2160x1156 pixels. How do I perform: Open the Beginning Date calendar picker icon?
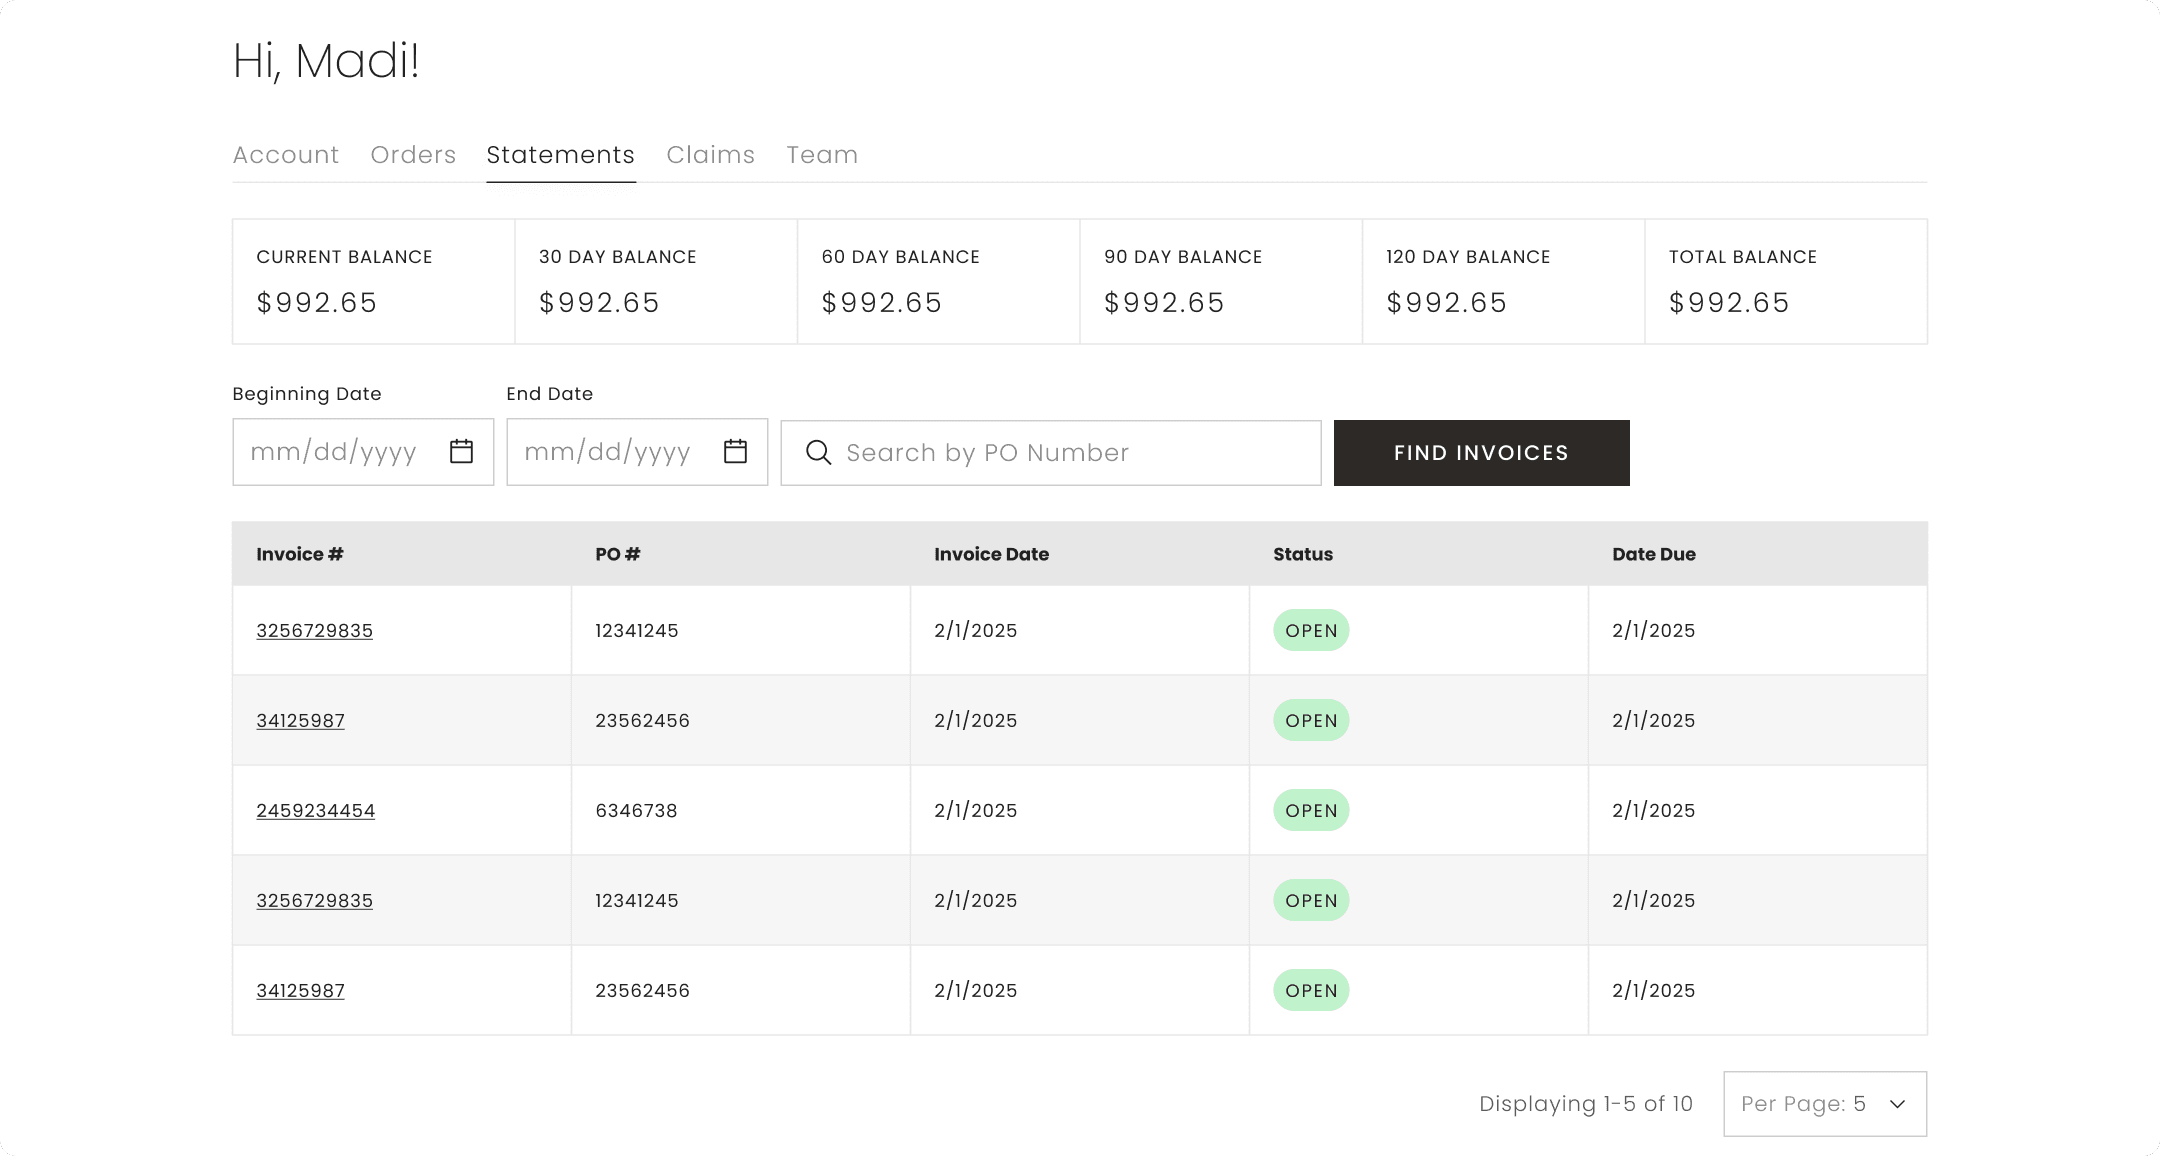(461, 452)
